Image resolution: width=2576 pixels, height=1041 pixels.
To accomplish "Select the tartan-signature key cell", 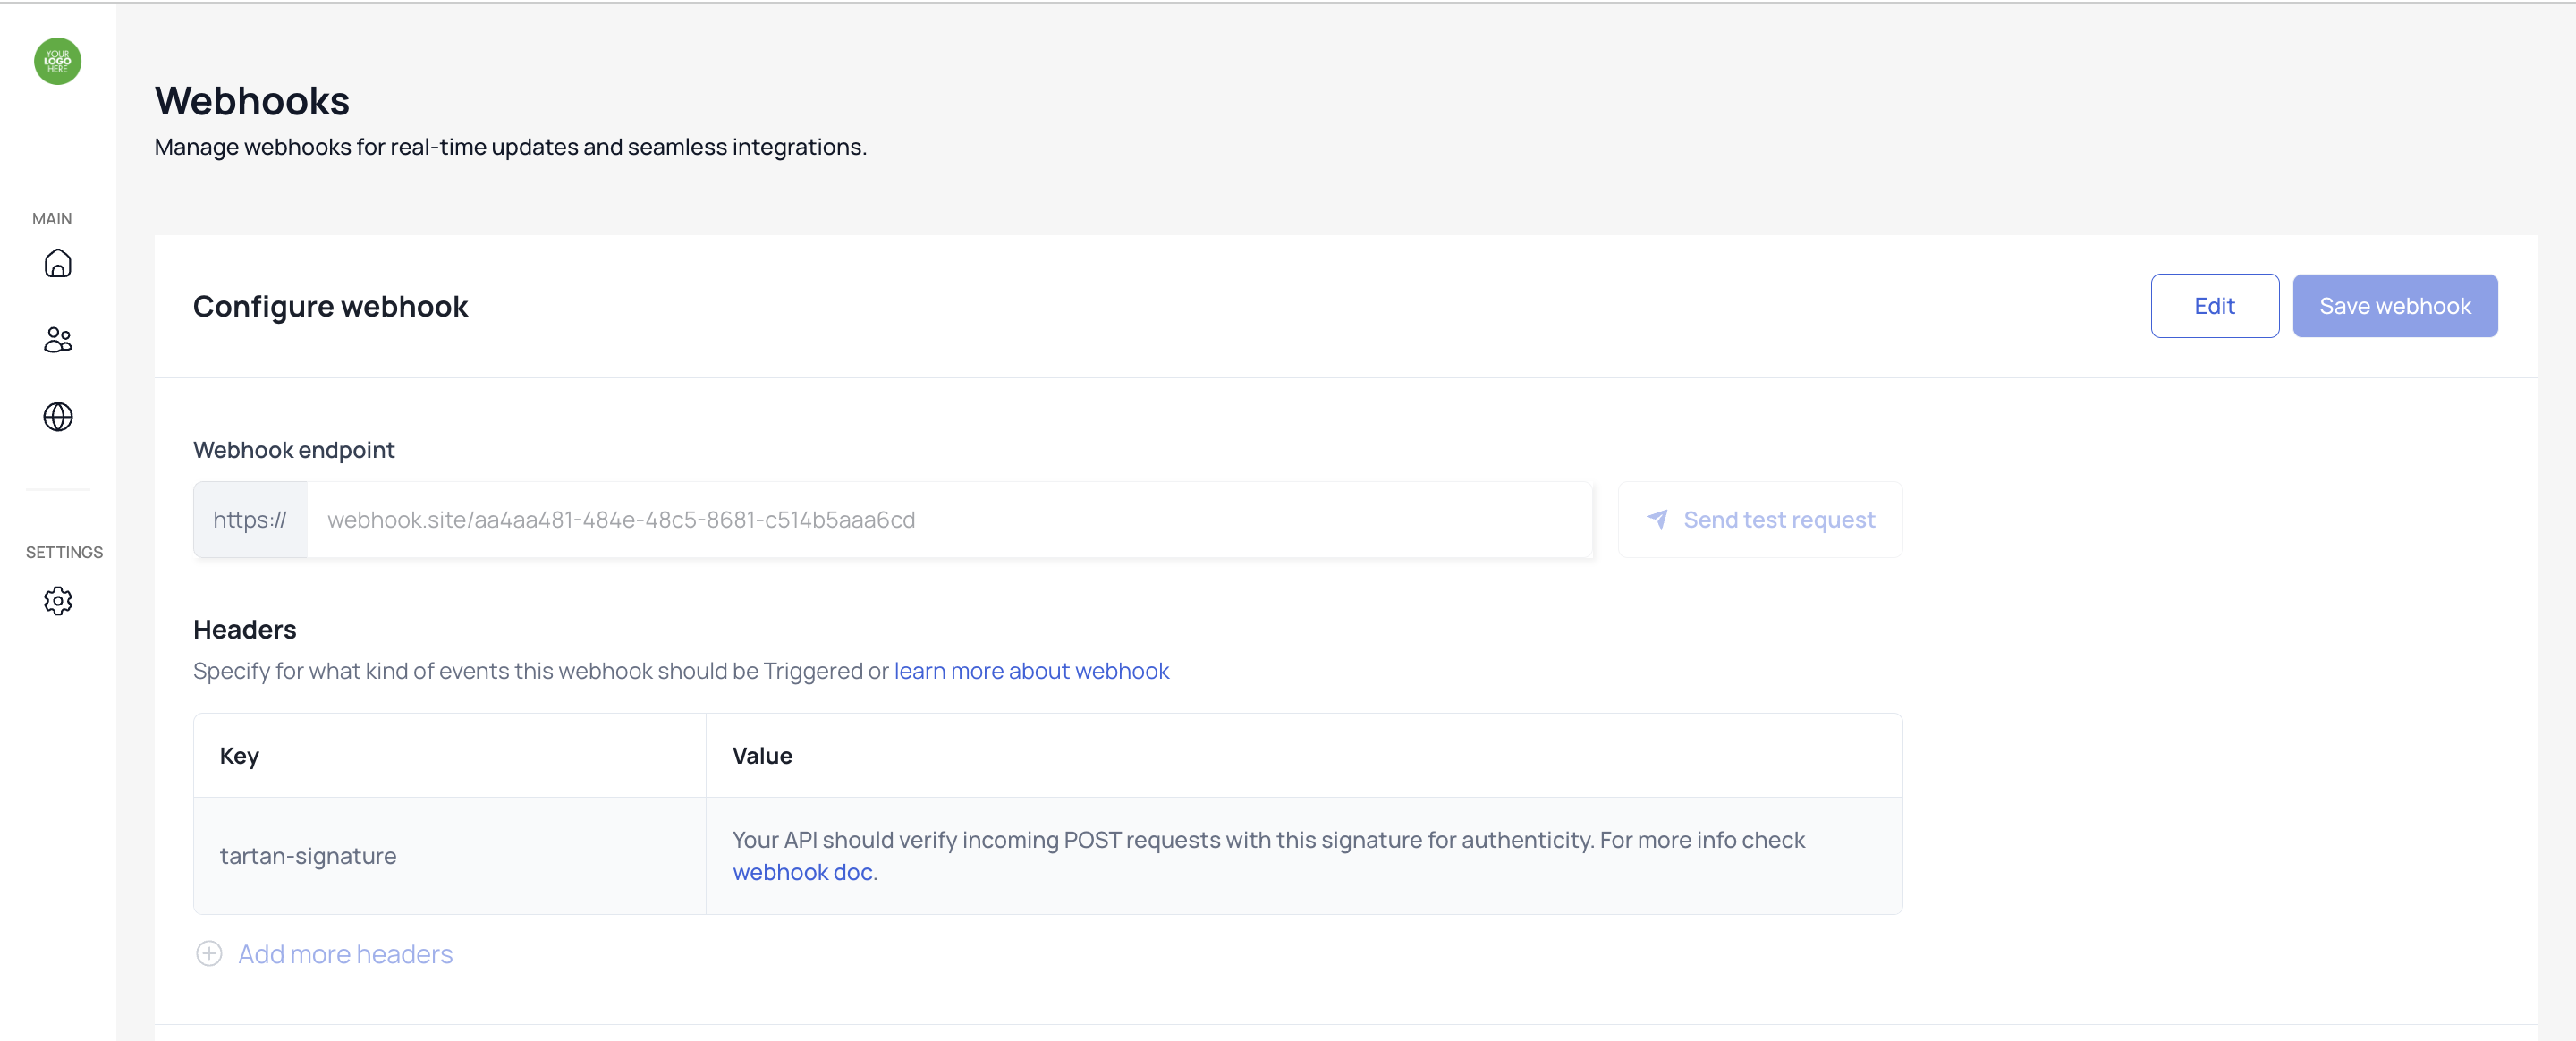I will click(308, 856).
